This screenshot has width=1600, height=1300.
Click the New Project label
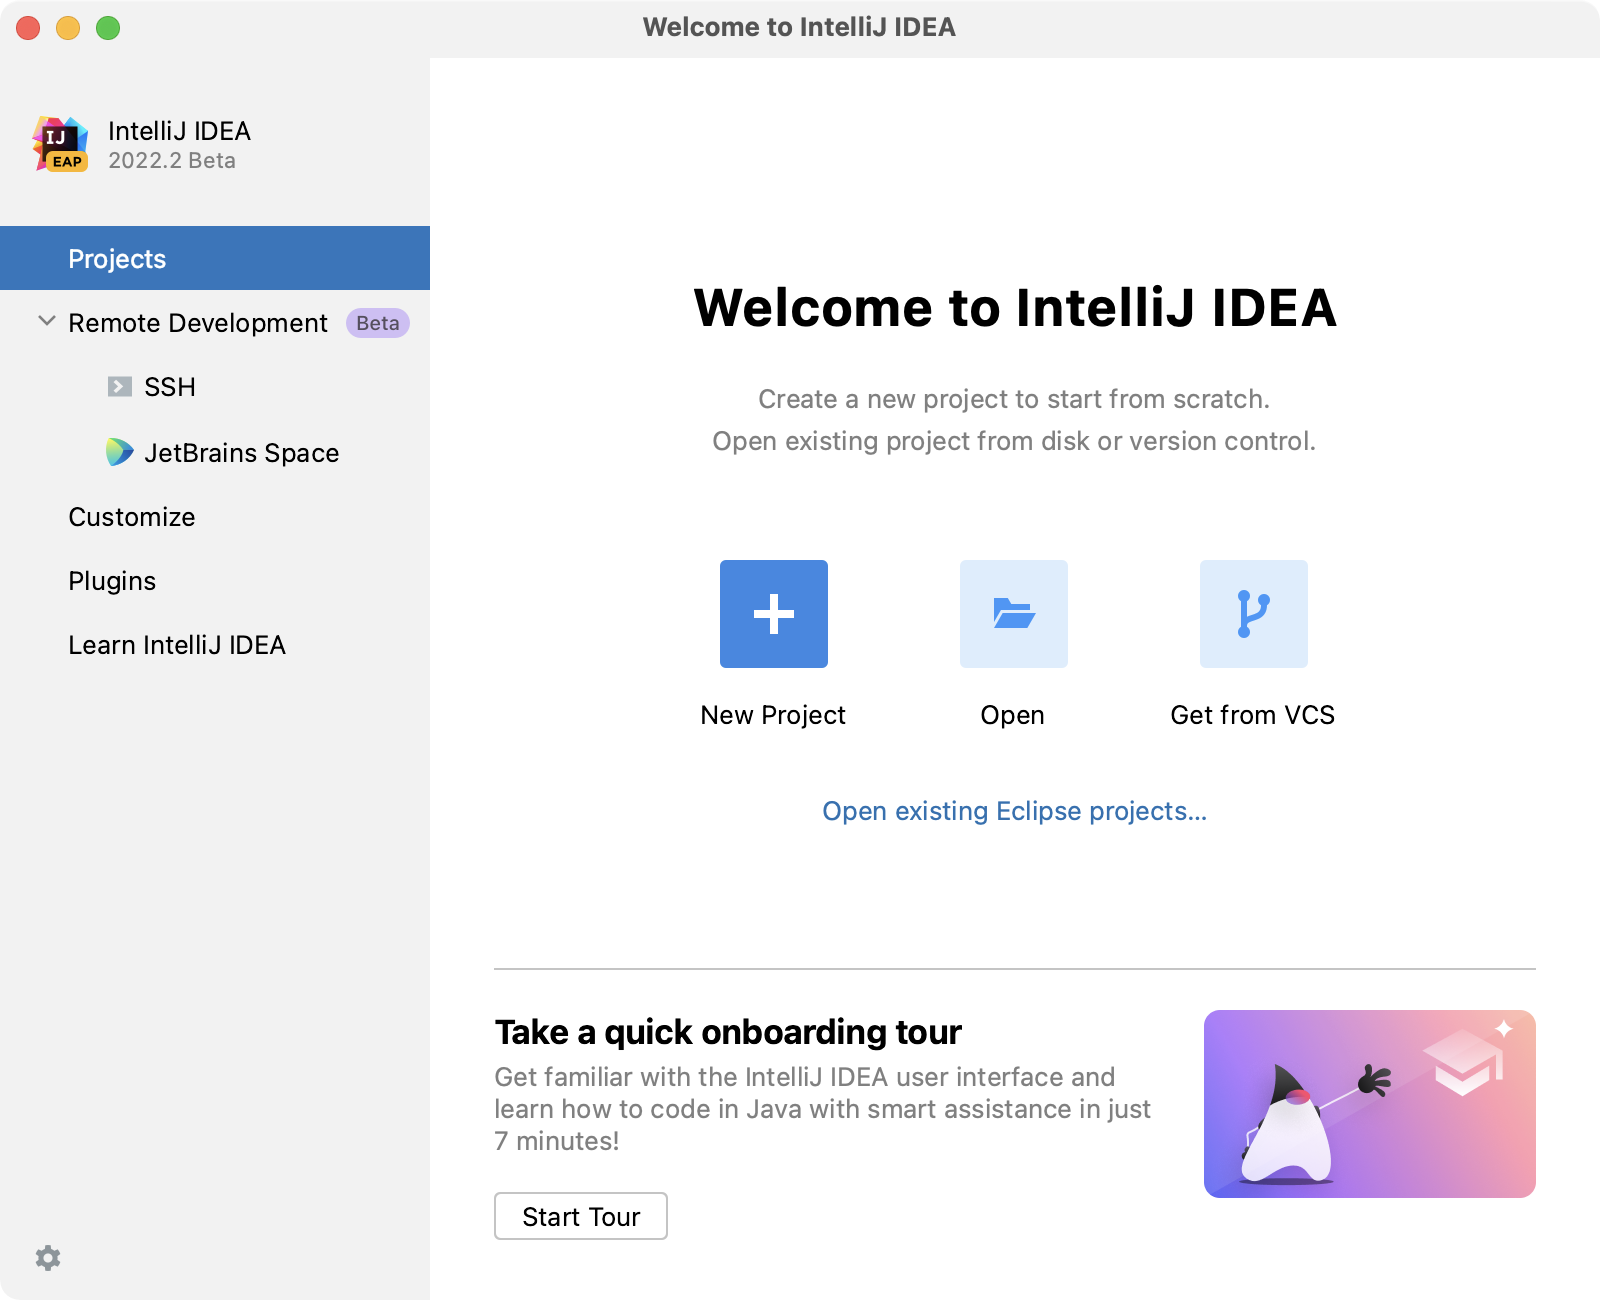pos(773,714)
